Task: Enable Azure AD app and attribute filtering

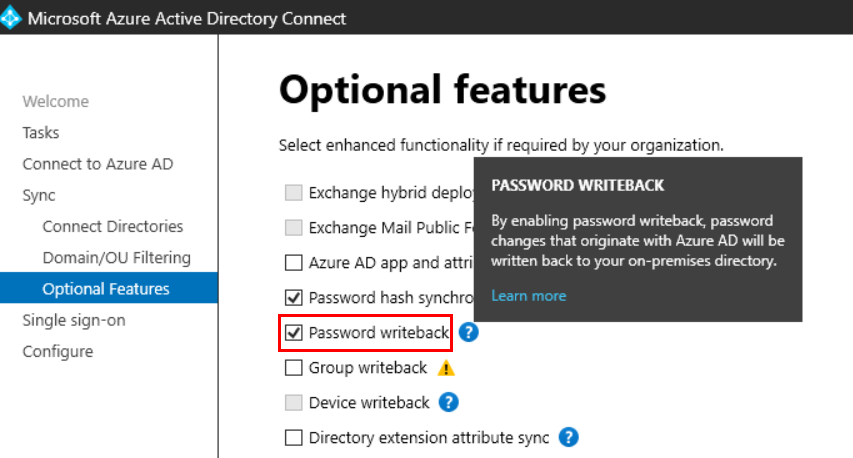Action: tap(294, 263)
